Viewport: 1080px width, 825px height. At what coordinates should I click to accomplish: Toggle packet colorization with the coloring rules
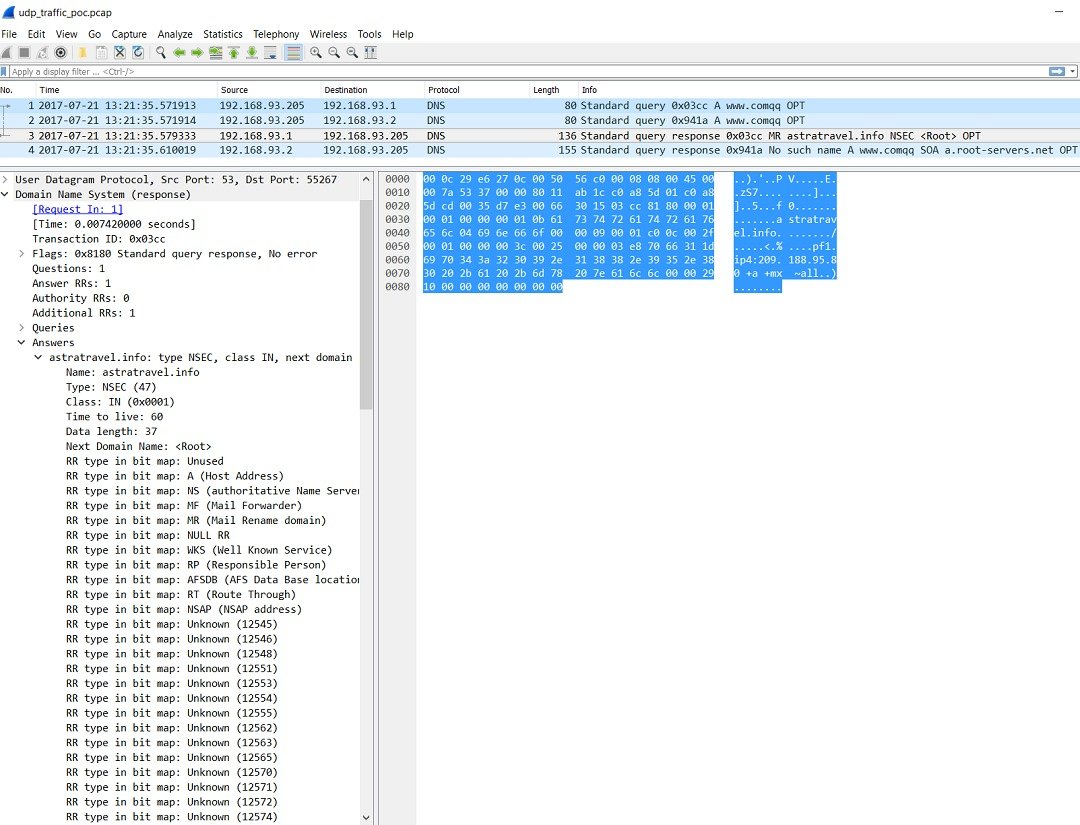293,52
